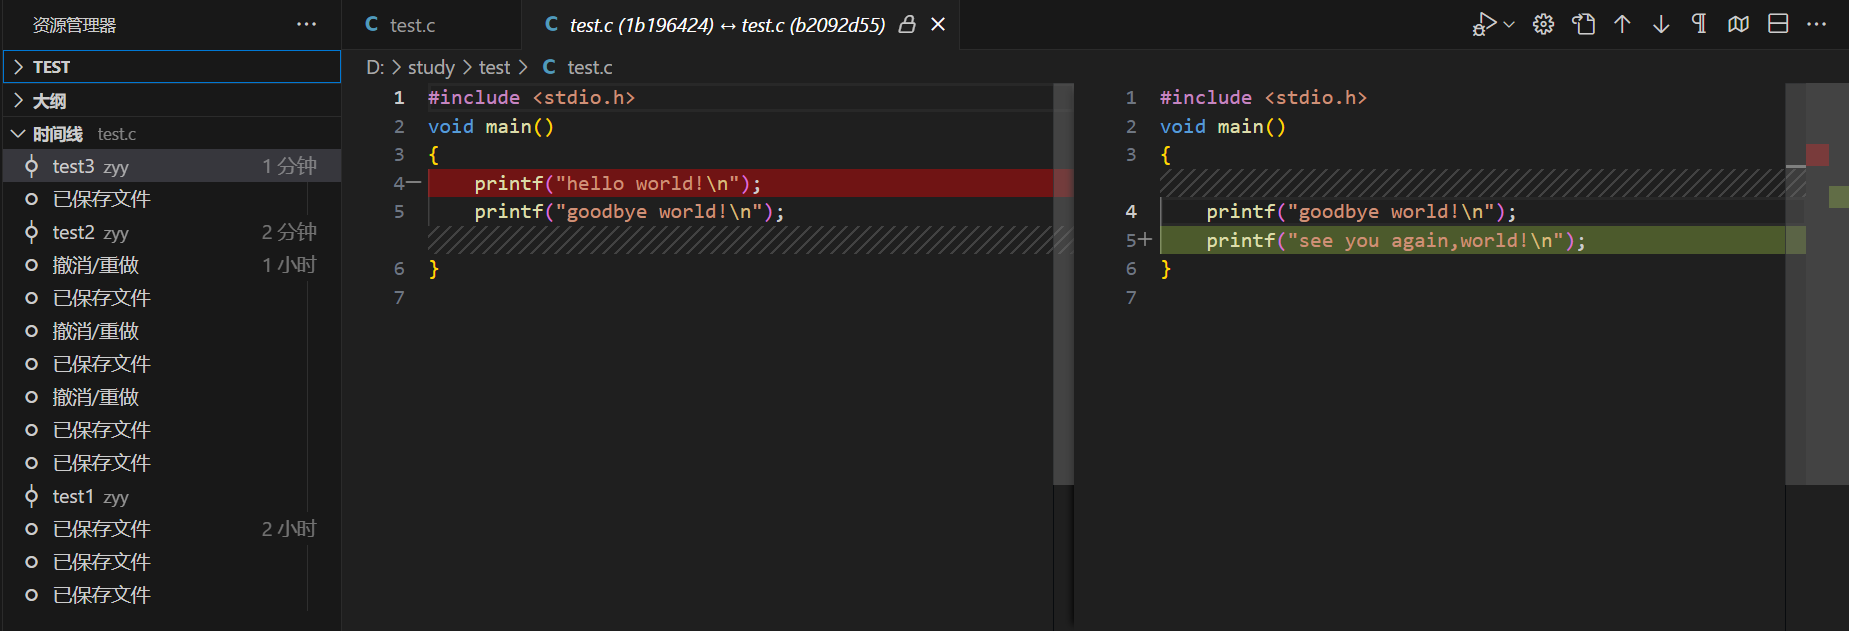Click the red marker in diff overview ruler
1849x631 pixels.
tap(1817, 155)
